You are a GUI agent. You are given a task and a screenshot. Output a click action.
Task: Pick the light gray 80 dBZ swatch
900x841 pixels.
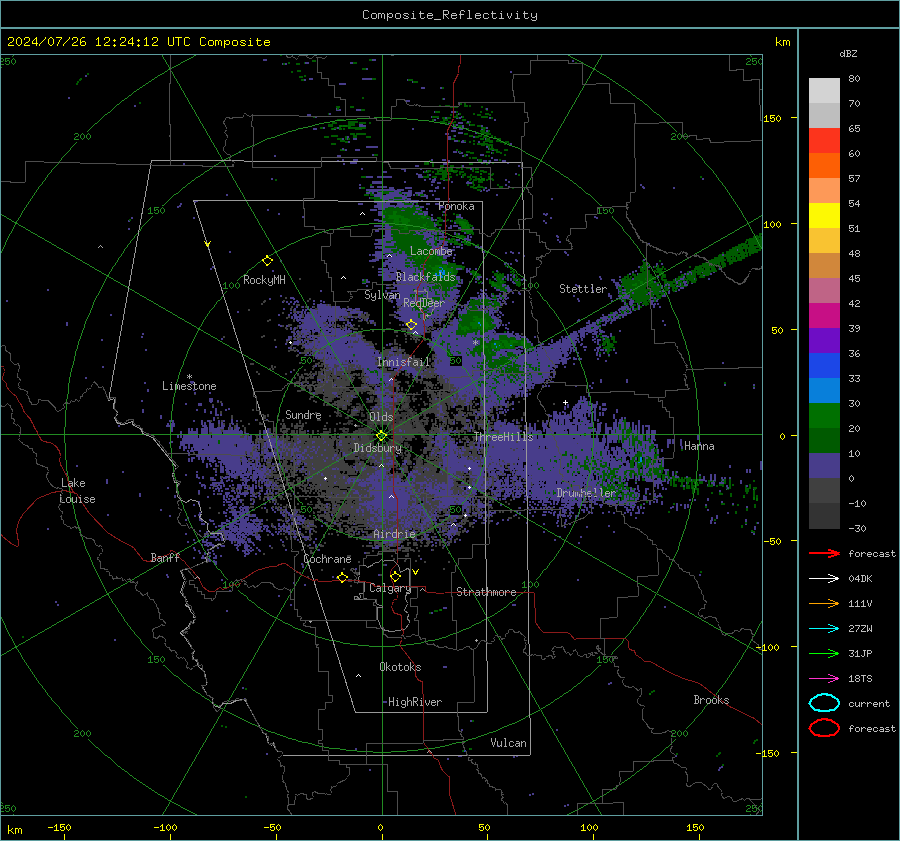click(824, 91)
